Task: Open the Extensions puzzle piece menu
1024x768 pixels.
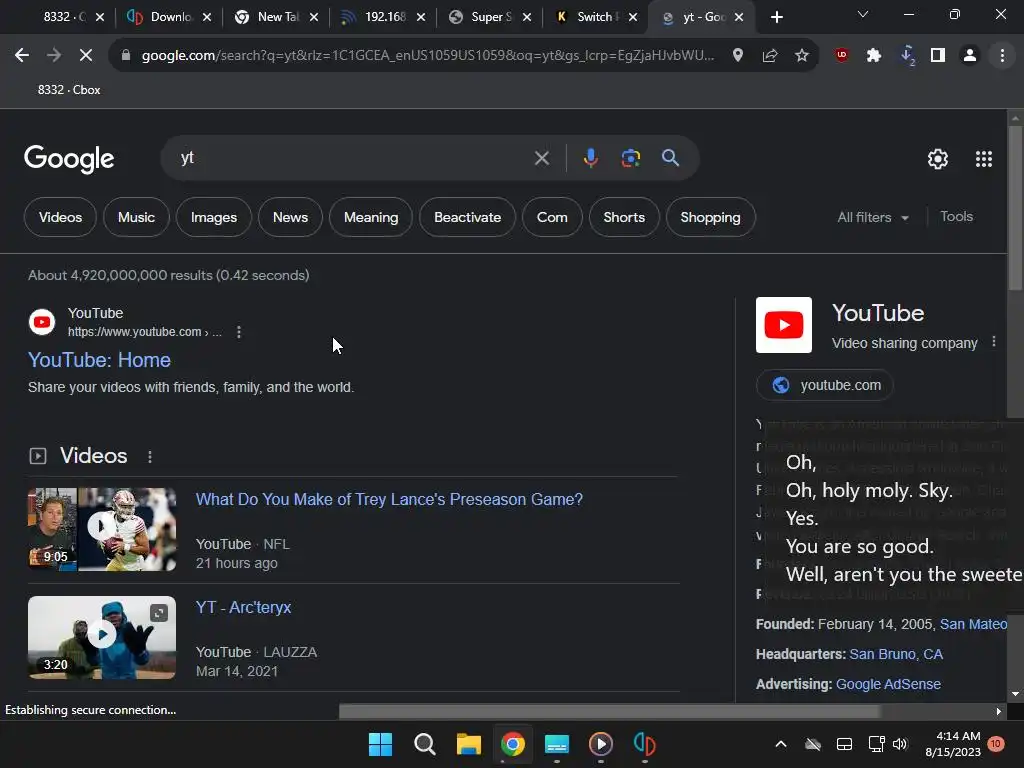Action: pos(874,56)
